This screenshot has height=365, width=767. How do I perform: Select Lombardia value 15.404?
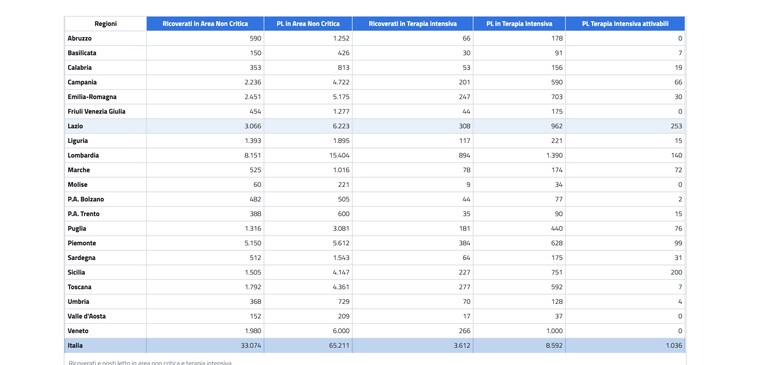pyautogui.click(x=339, y=156)
